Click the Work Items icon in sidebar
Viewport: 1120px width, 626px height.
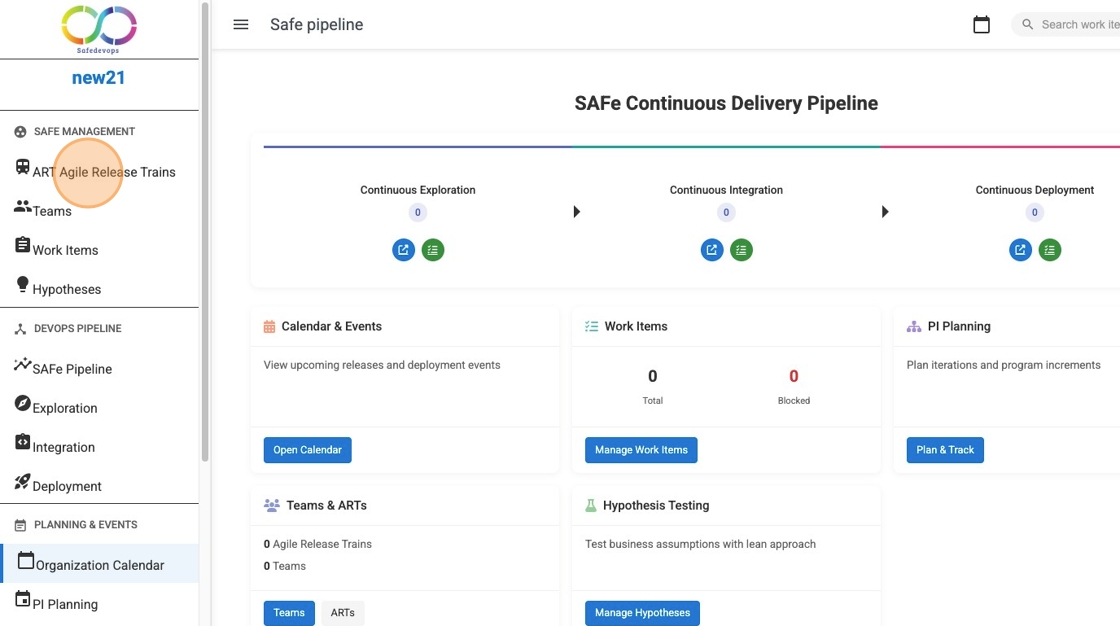click(x=22, y=244)
